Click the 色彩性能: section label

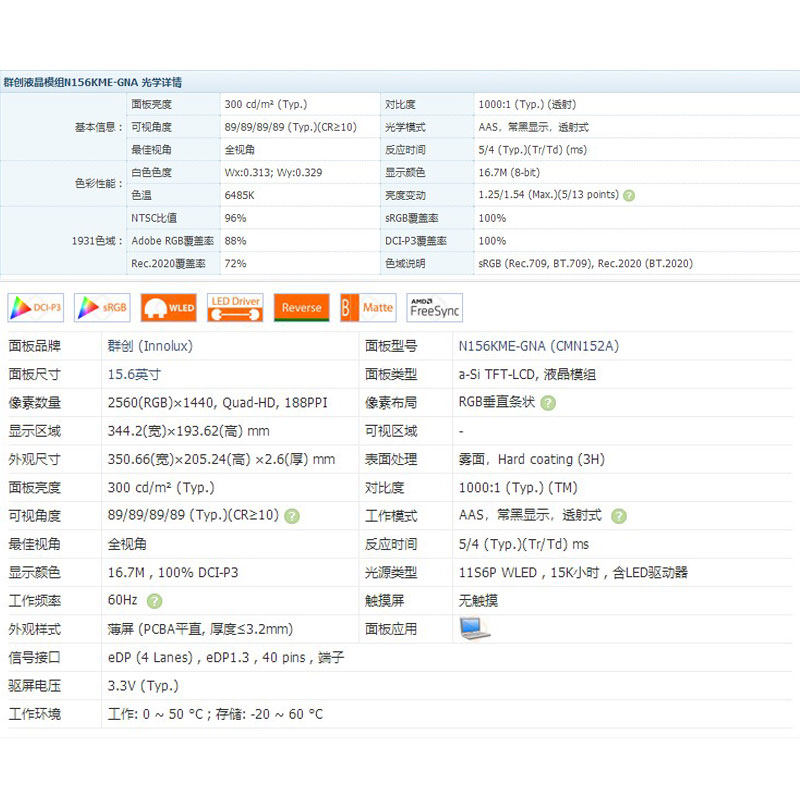[x=99, y=184]
